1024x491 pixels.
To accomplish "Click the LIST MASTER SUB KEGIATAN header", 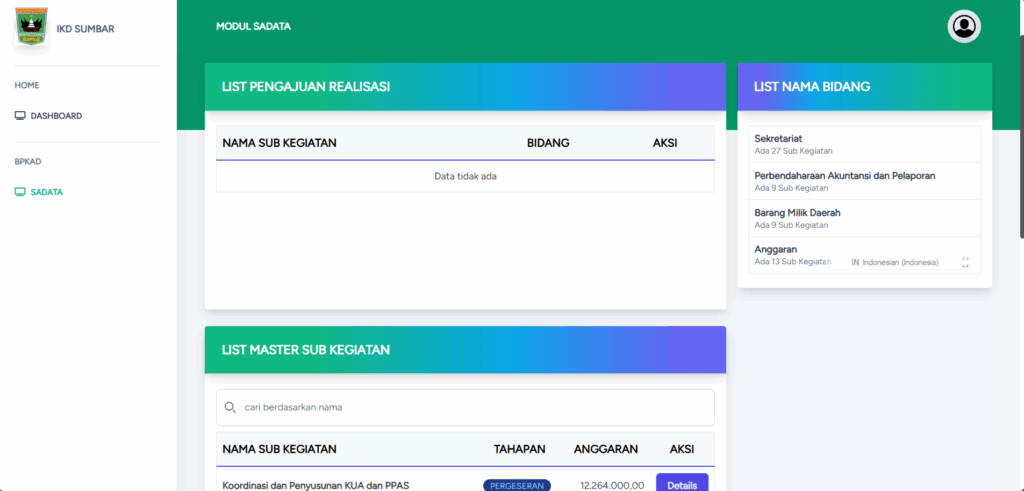I will coord(465,350).
